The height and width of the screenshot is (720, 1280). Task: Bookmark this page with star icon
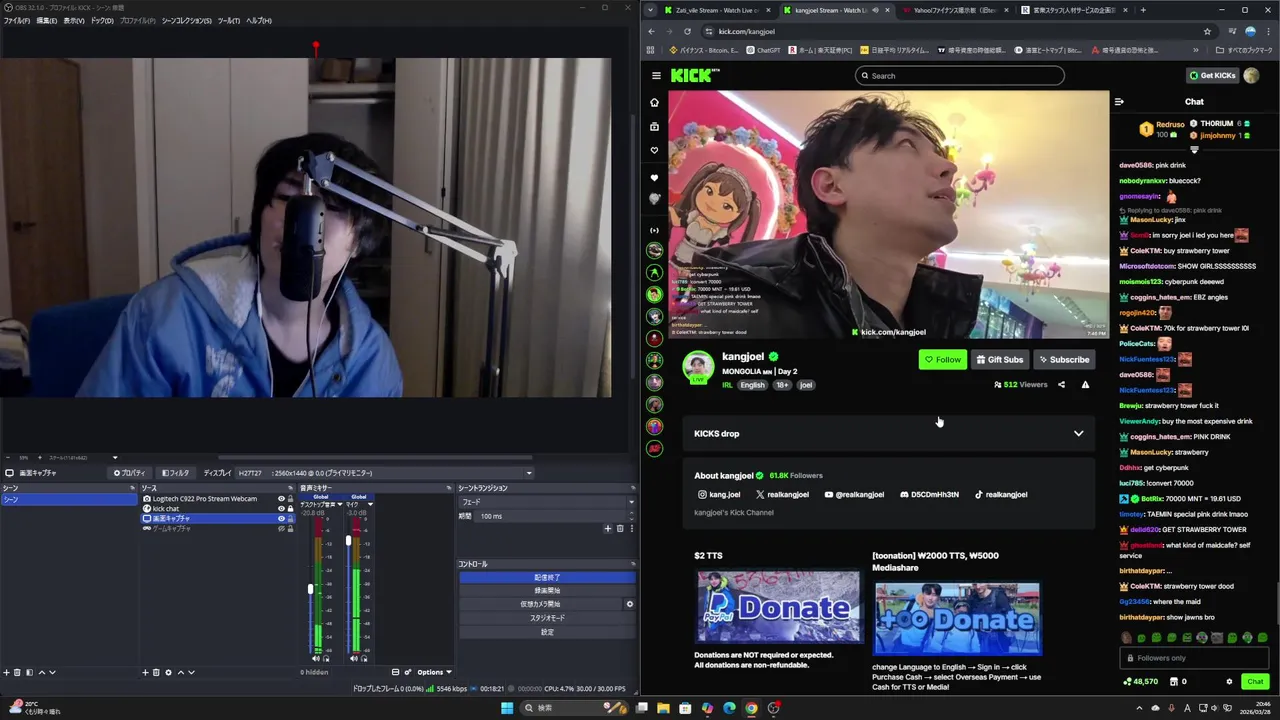pos(1207,31)
